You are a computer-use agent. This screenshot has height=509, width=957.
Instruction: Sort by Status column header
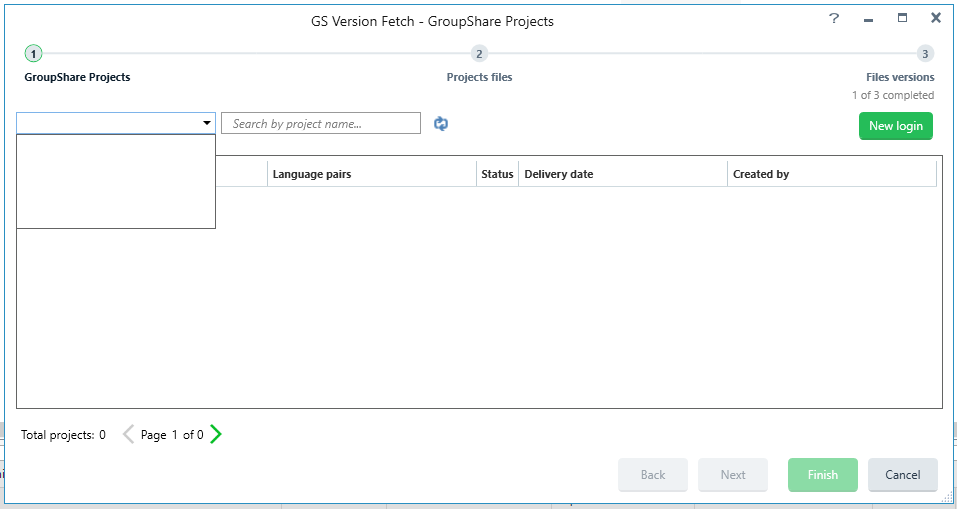click(497, 174)
